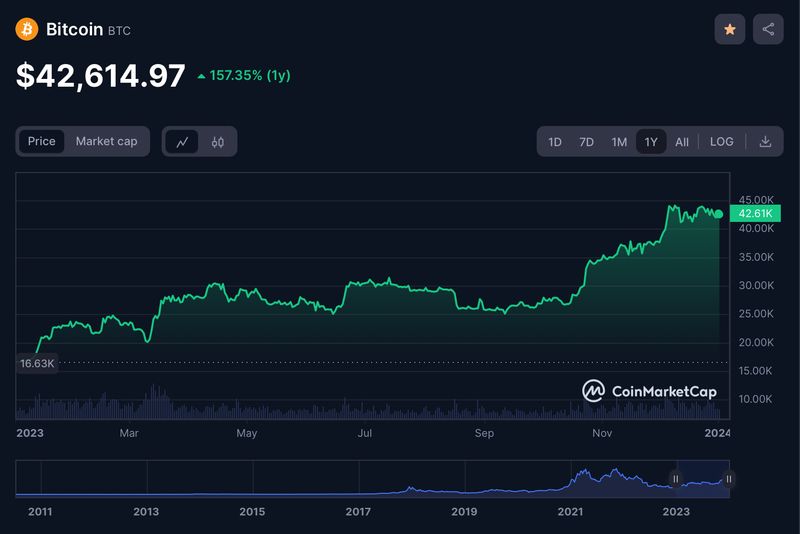The height and width of the screenshot is (534, 800).
Task: Click the green current price marker dot
Action: point(718,214)
